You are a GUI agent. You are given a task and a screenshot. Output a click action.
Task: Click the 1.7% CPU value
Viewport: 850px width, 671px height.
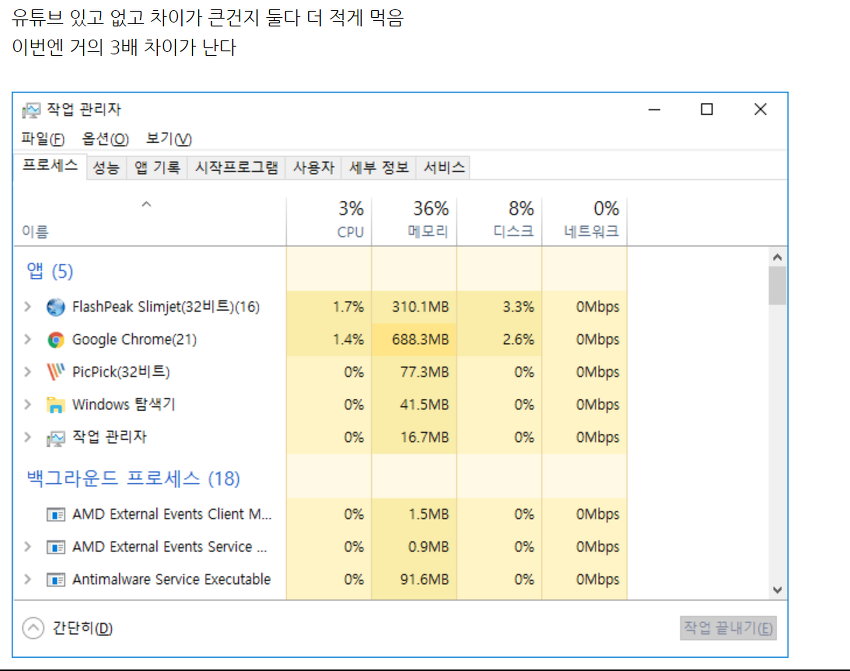pos(348,307)
